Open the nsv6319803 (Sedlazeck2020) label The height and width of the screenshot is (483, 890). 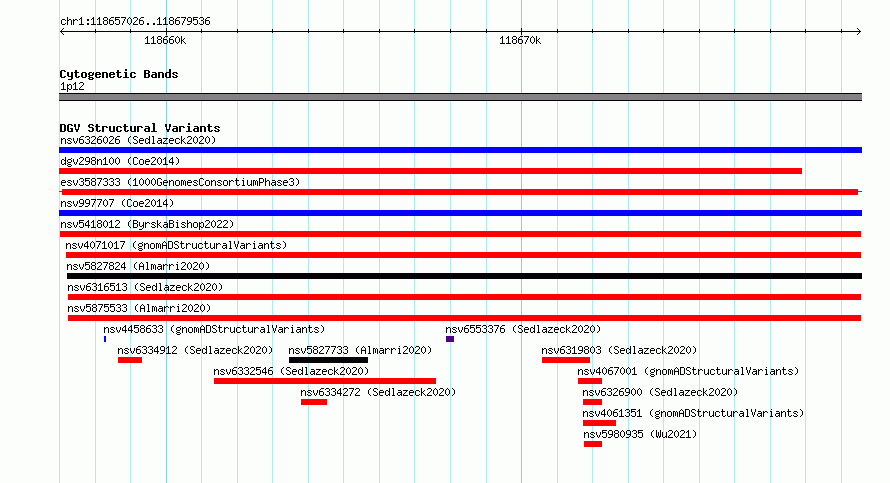pos(619,350)
